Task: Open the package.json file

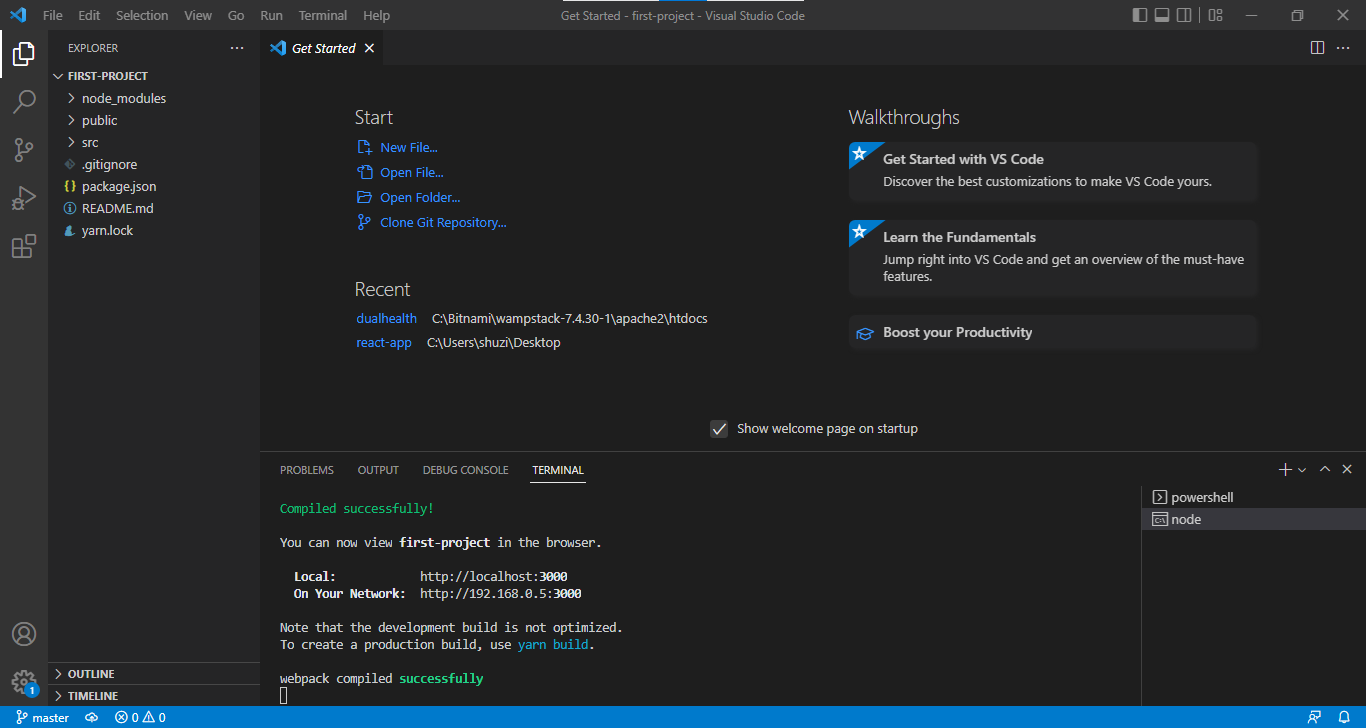Action: [154, 186]
